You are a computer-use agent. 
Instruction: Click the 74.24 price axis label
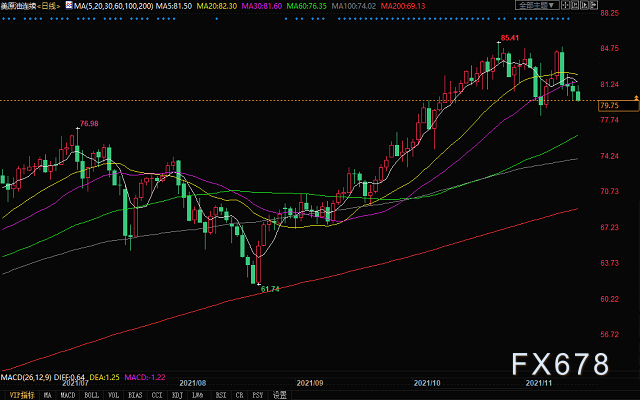609,156
